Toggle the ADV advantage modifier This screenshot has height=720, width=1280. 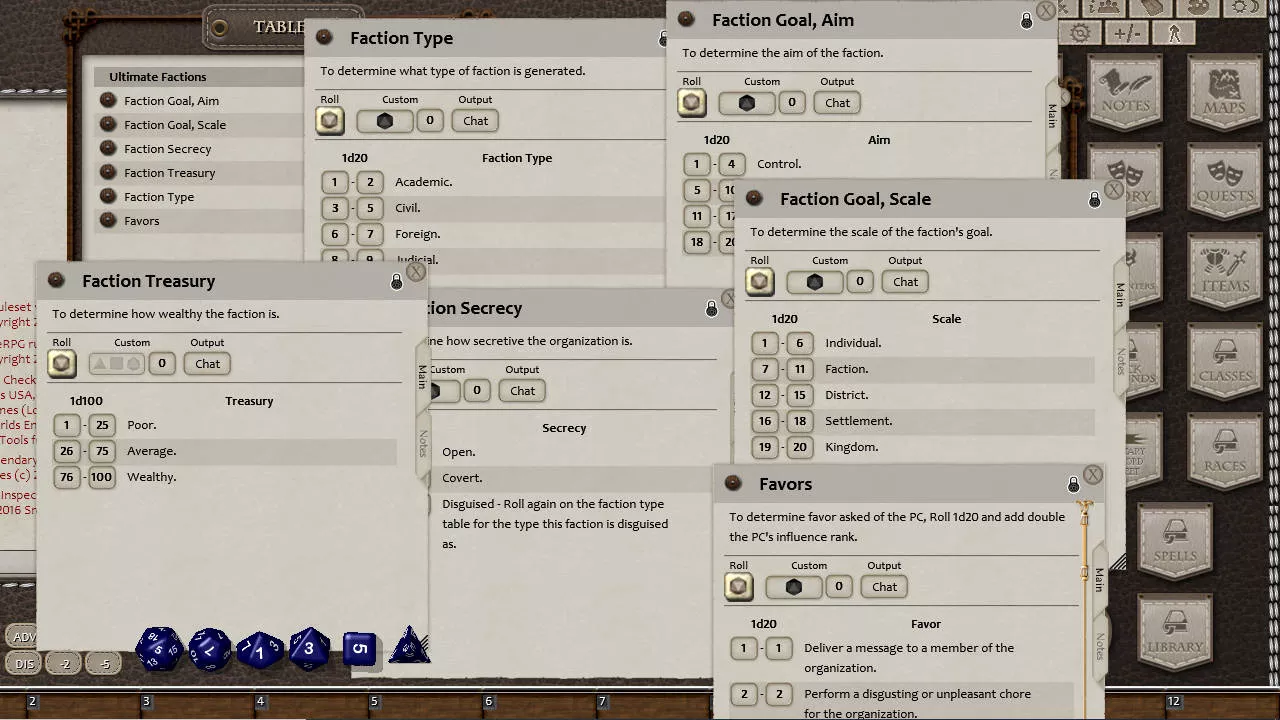[22, 637]
